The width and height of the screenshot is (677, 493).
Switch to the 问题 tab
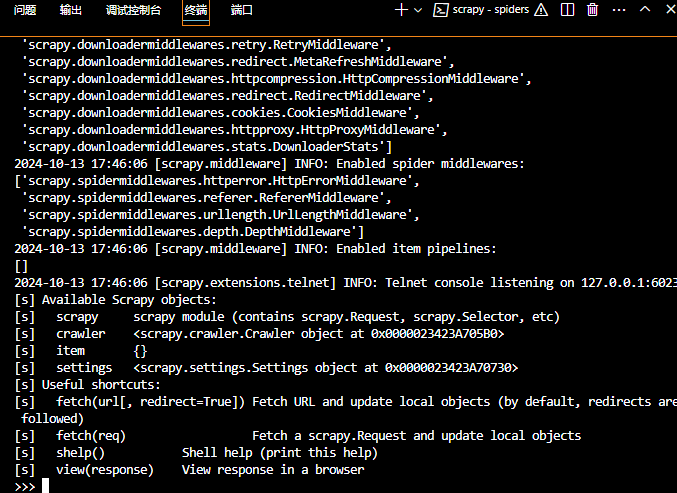coord(25,10)
